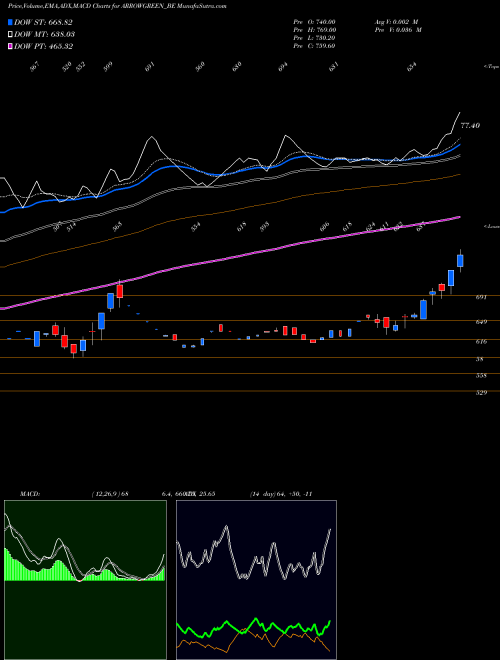Select the 'DOW ST: 668.82' legend text

pos(43,22)
